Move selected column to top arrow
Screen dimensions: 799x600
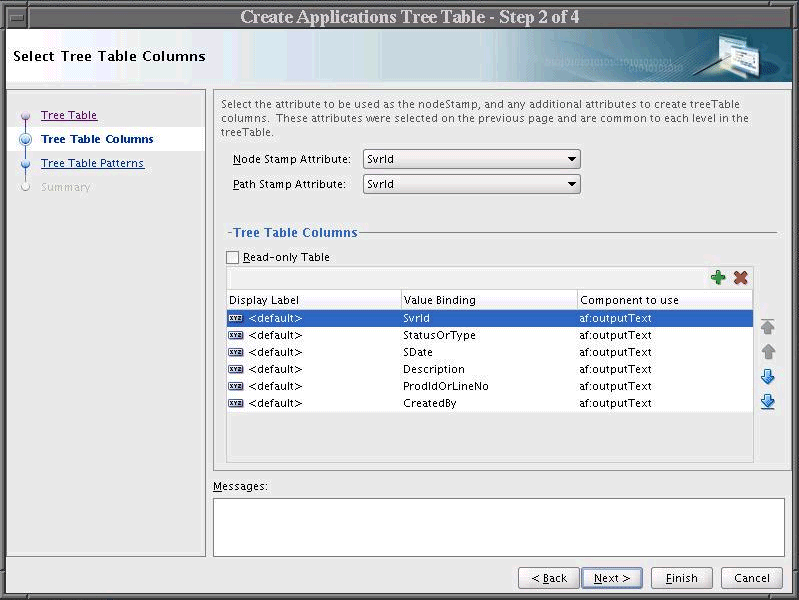coord(767,327)
